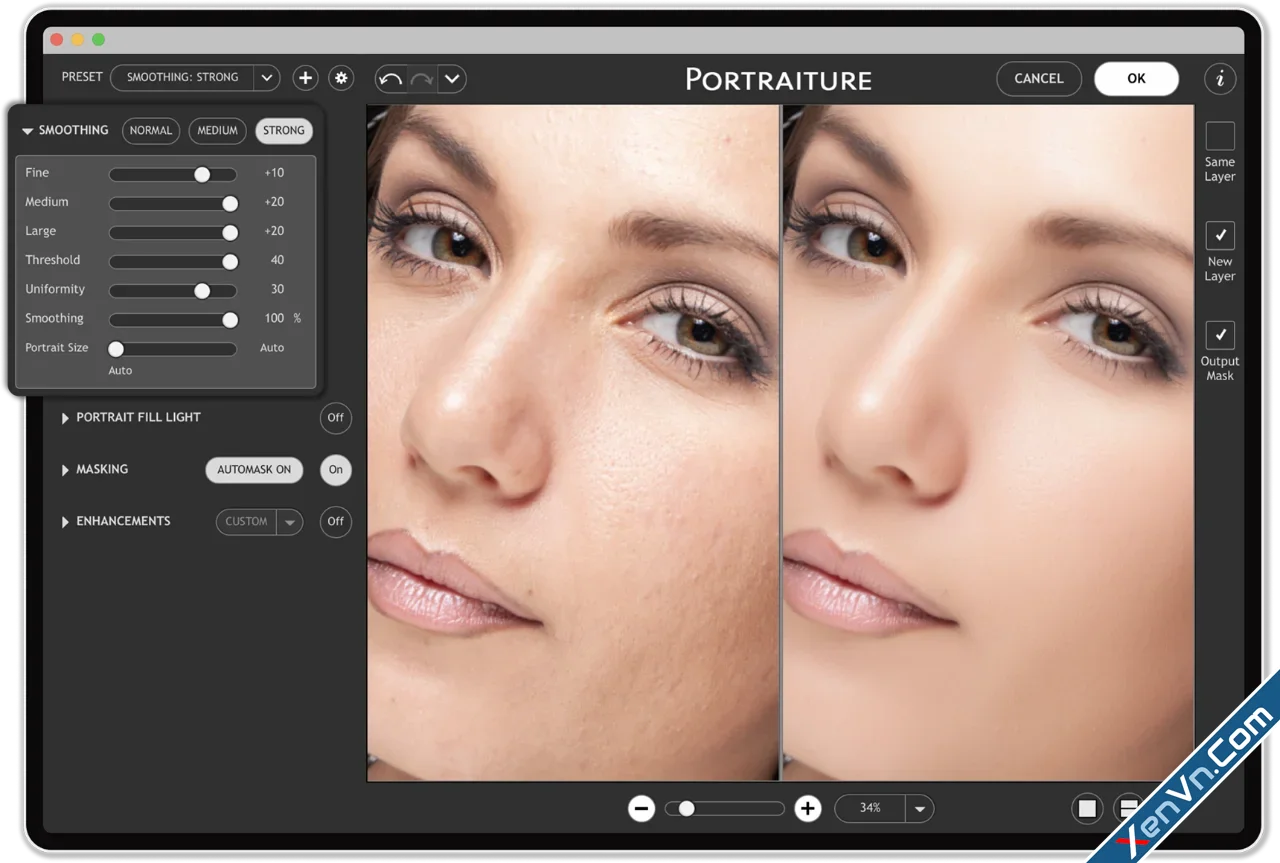Select the Normal smoothing preset
This screenshot has width=1280, height=863.
[151, 130]
